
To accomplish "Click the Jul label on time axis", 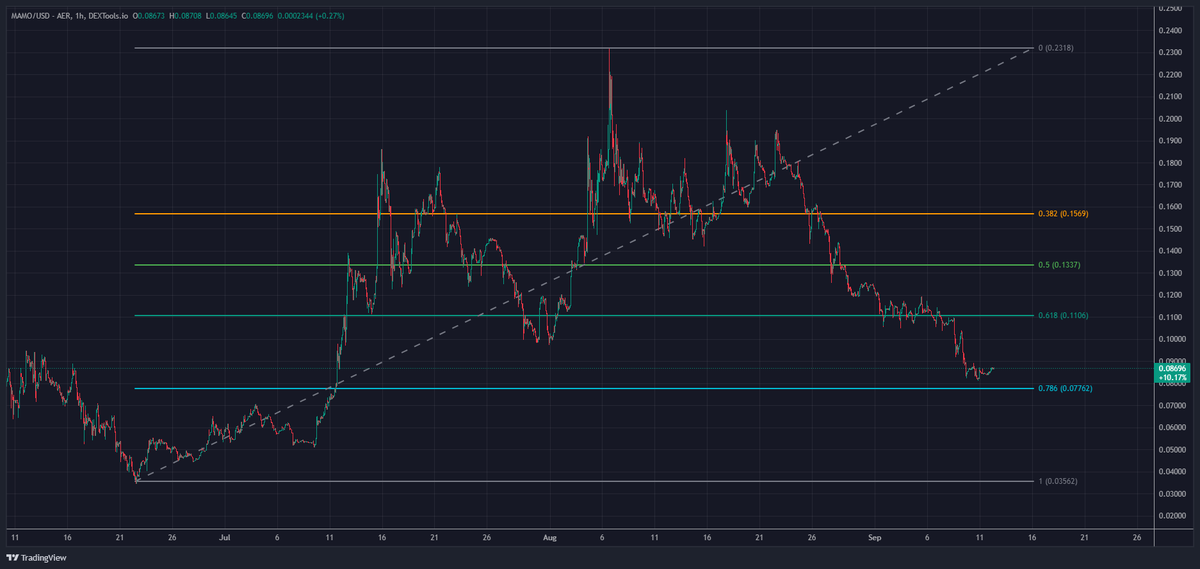I will 224,537.
